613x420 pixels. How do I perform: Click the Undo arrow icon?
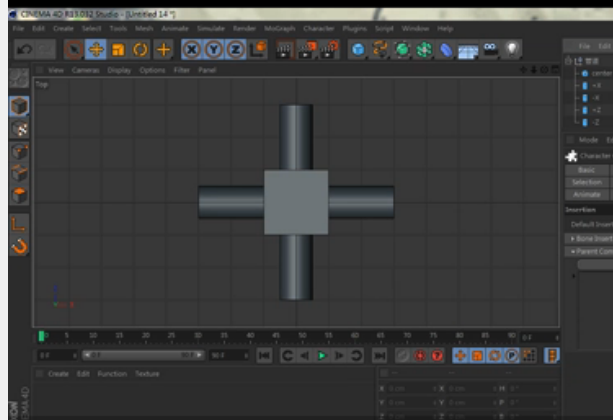(x=25, y=50)
